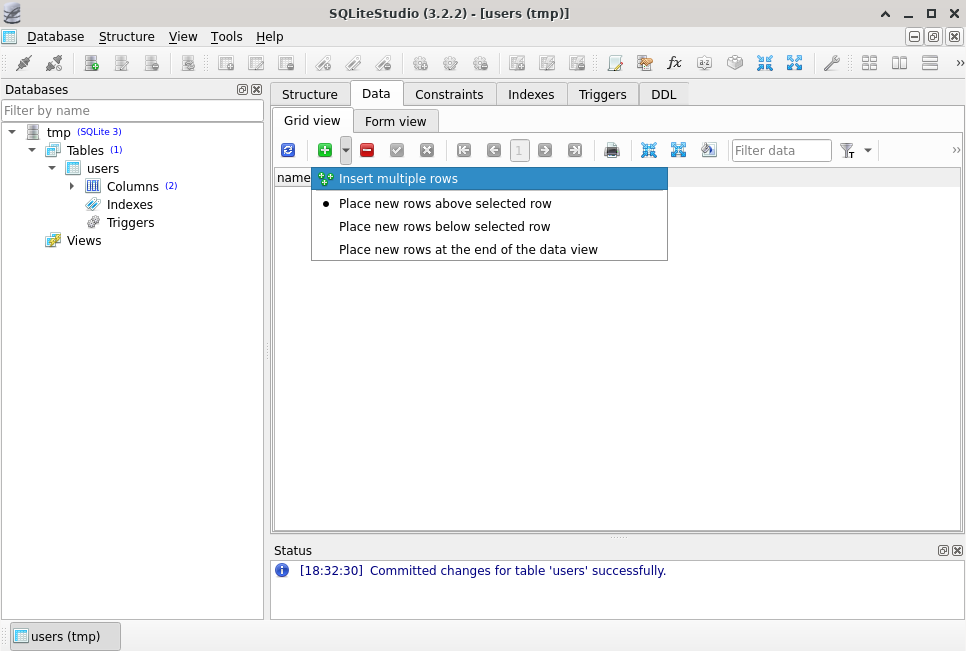The height and width of the screenshot is (651, 966).
Task: Open the insert row options dropdown arrow
Action: point(346,150)
